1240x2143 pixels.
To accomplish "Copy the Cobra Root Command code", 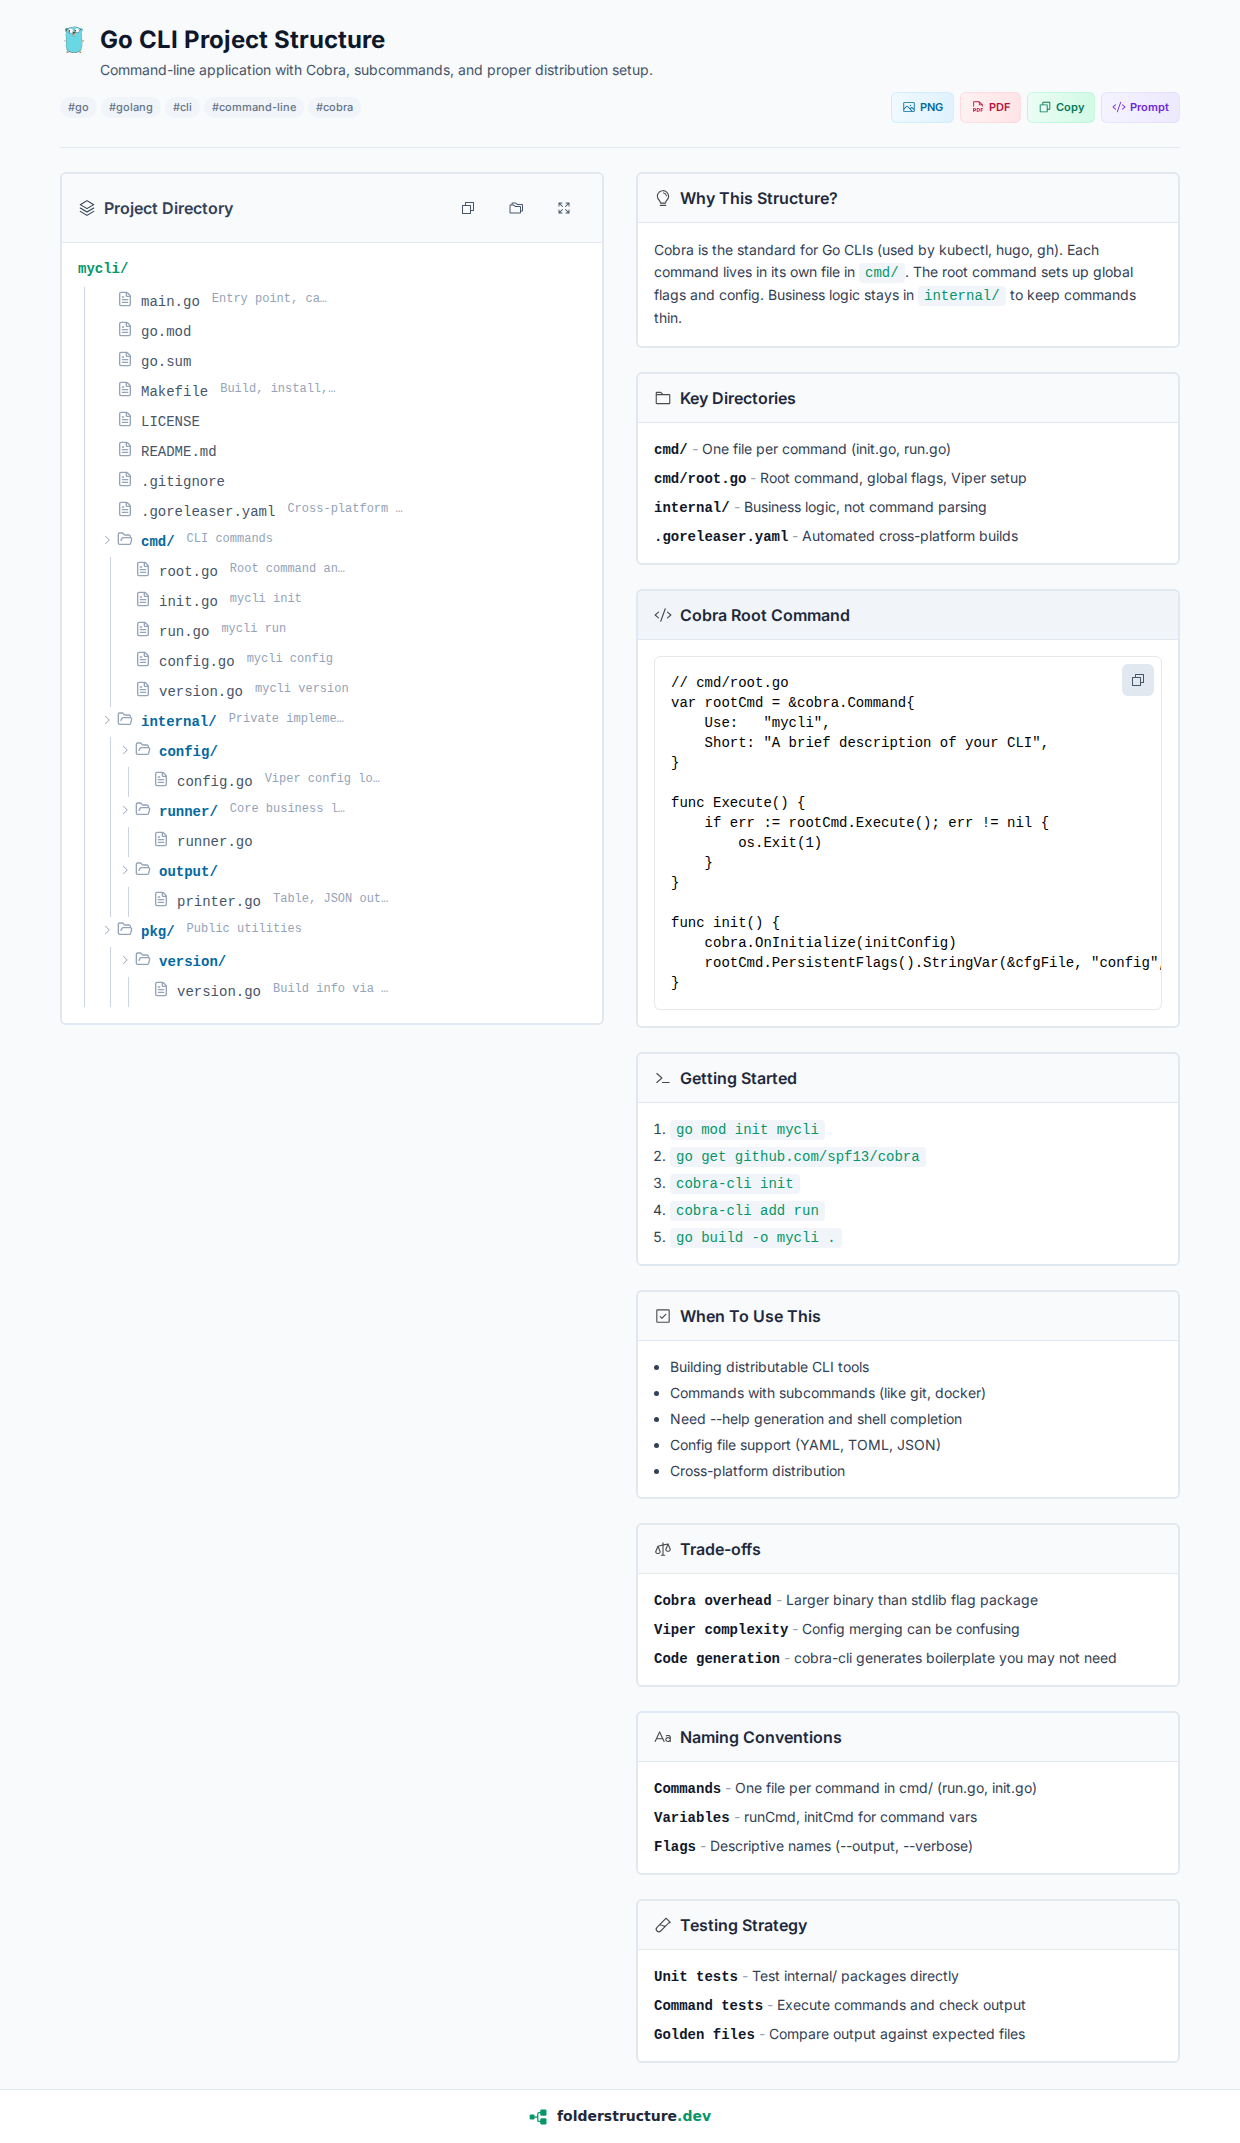I will coord(1137,680).
